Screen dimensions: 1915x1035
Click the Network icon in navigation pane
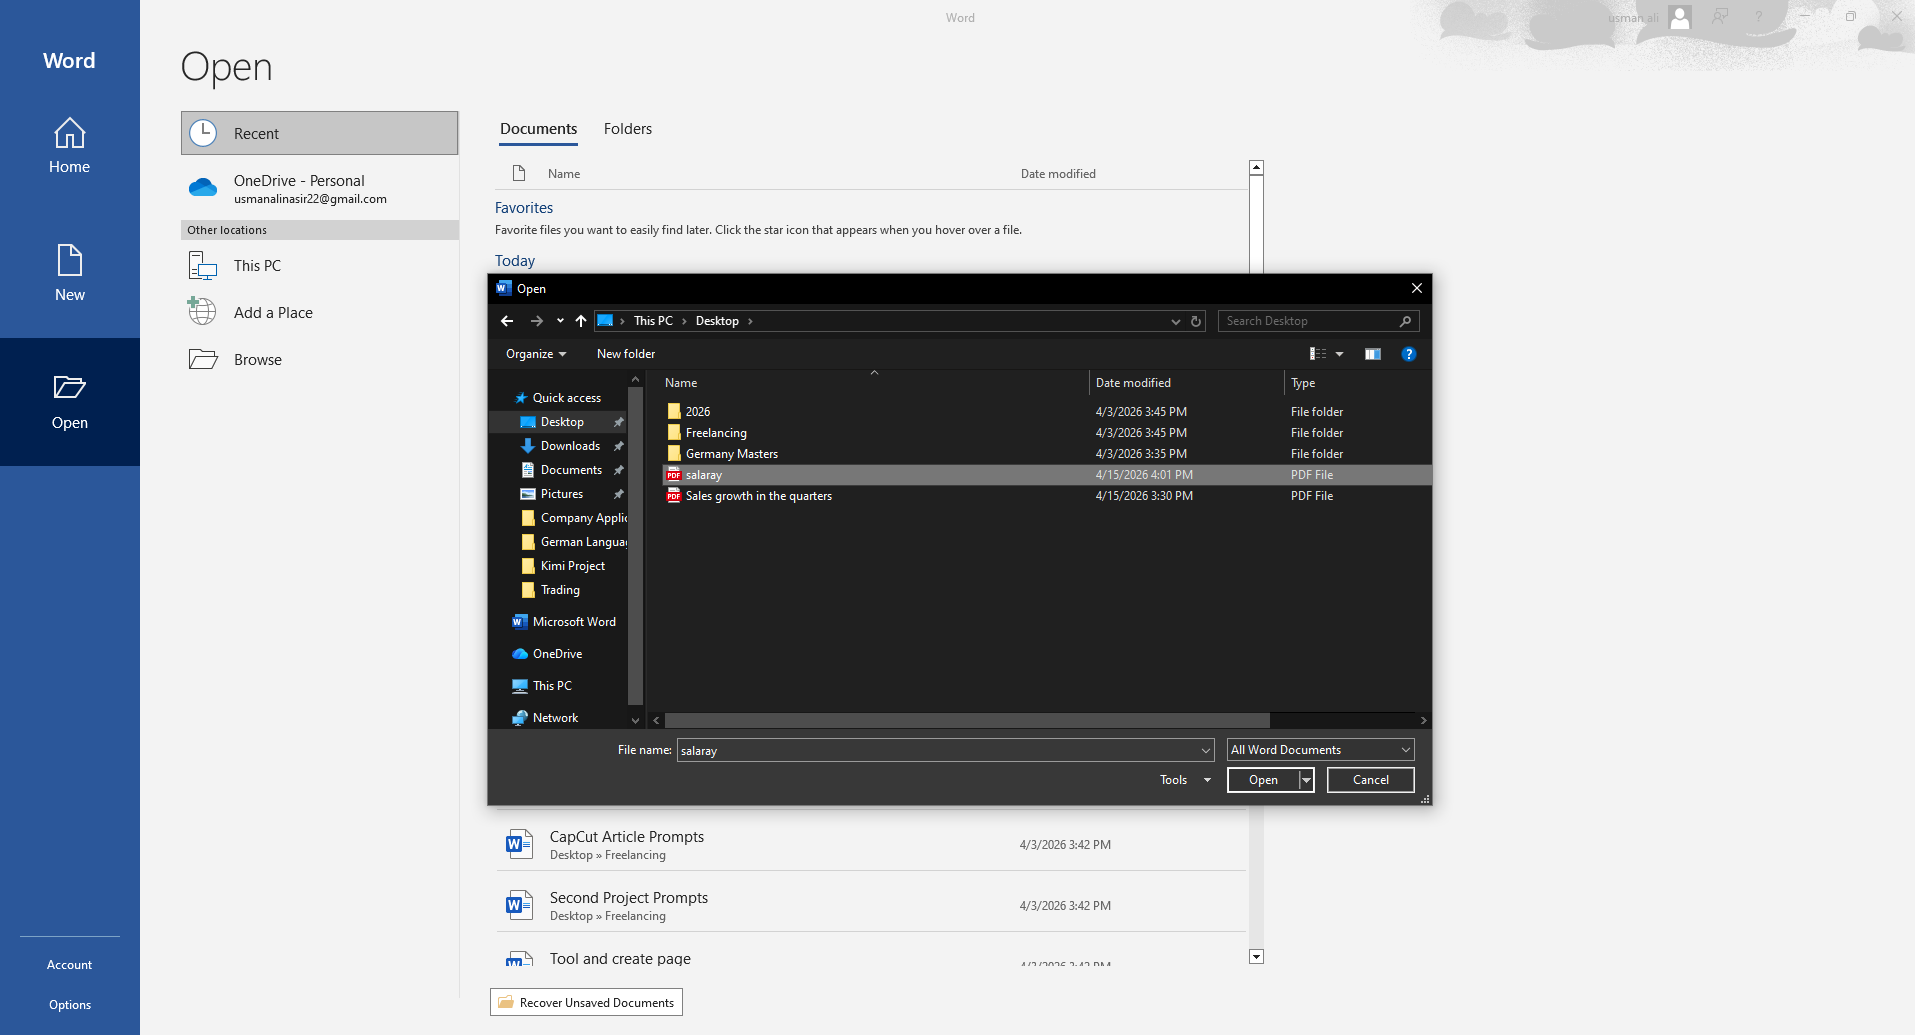click(x=520, y=718)
